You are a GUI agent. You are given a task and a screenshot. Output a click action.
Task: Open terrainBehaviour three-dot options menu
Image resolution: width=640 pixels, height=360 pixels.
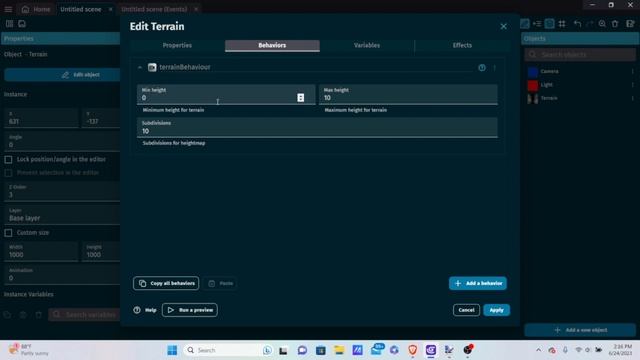coord(494,68)
